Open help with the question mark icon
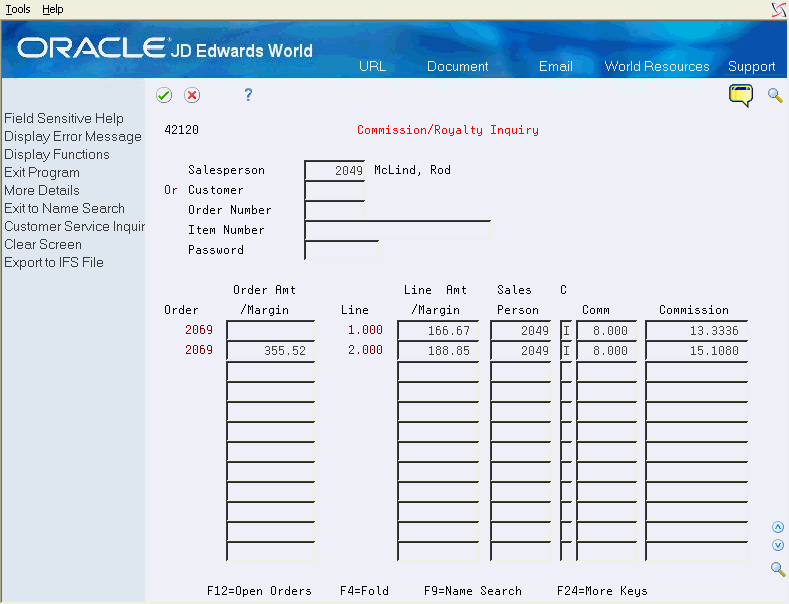 [x=248, y=95]
